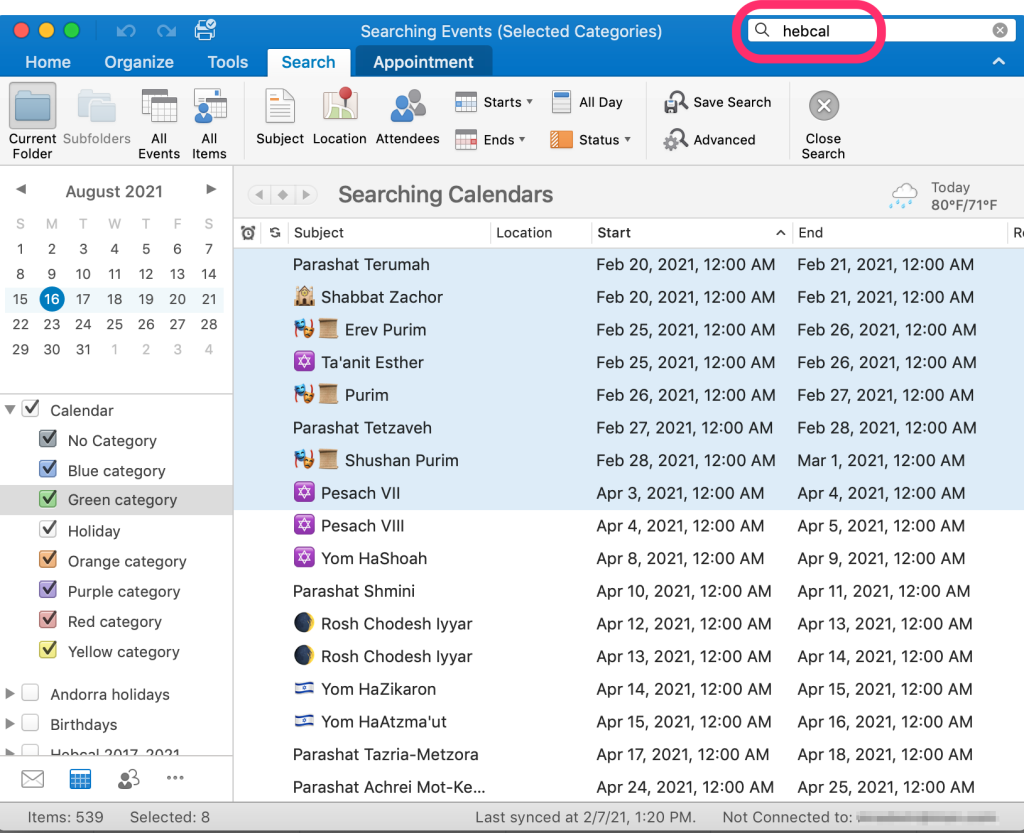Viewport: 1024px width, 833px height.
Task: Open the People view icon
Action: point(127,778)
